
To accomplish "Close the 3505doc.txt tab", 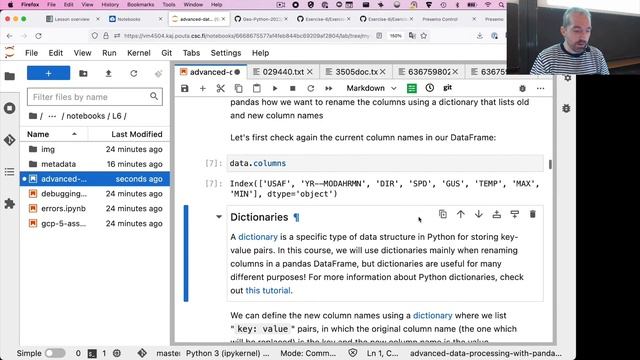I will (382, 72).
